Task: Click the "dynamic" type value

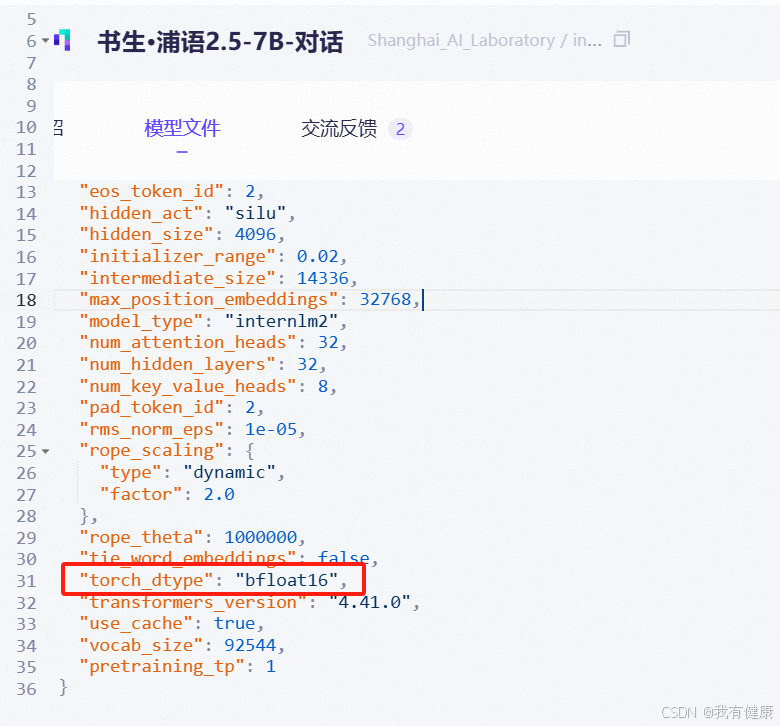Action: click(229, 473)
